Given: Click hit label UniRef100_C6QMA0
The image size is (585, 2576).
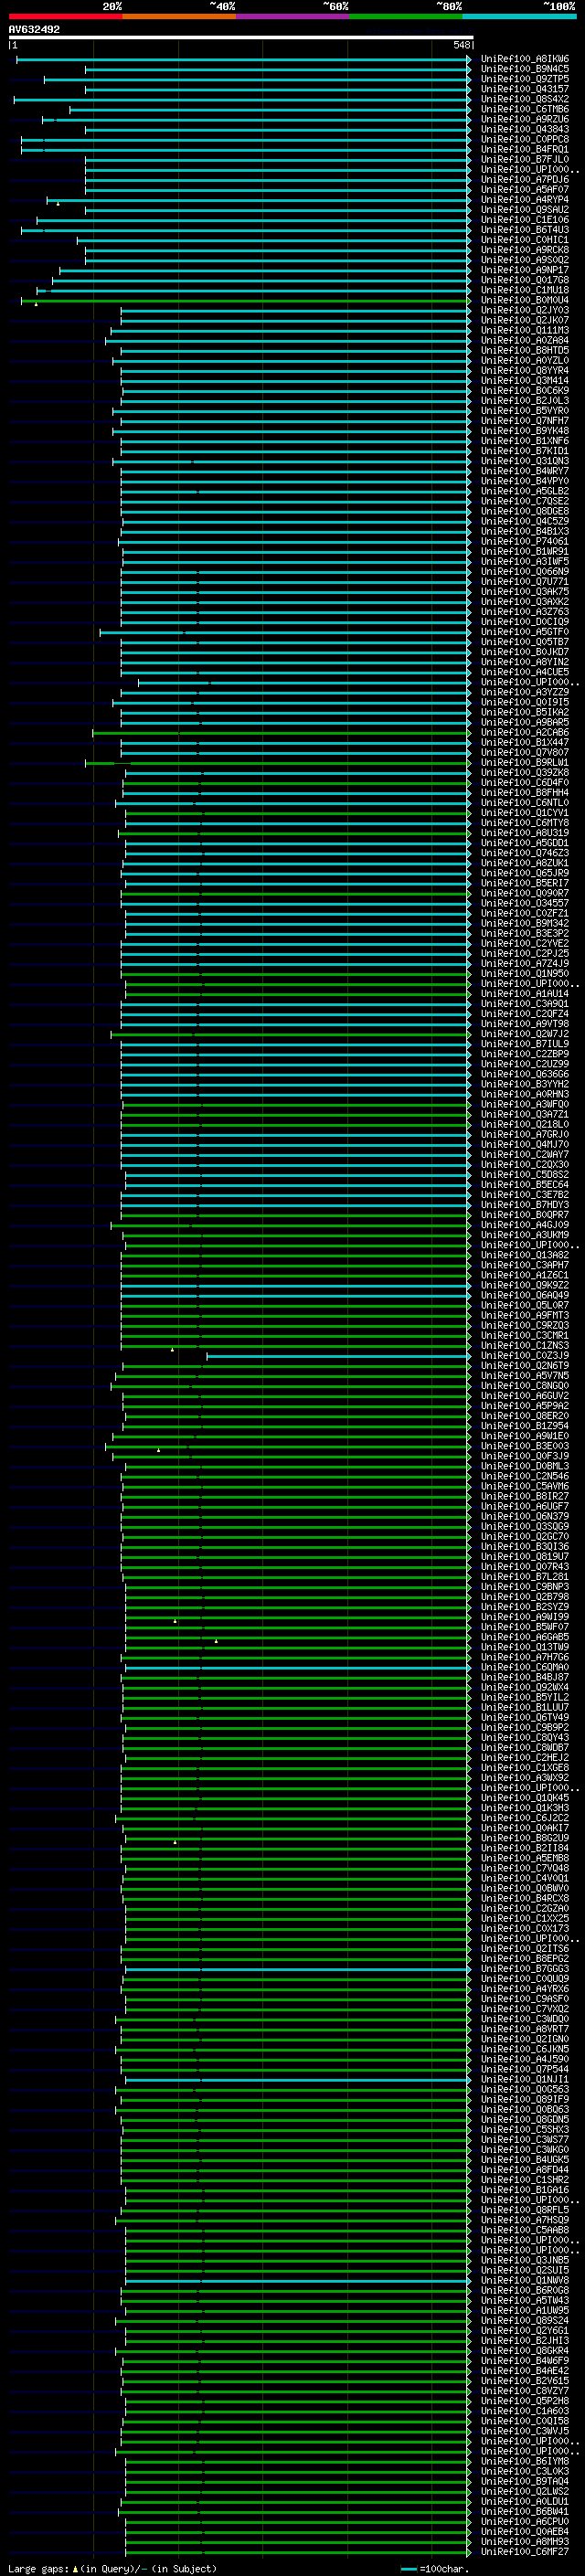Looking at the screenshot, I should pyautogui.click(x=525, y=1666).
